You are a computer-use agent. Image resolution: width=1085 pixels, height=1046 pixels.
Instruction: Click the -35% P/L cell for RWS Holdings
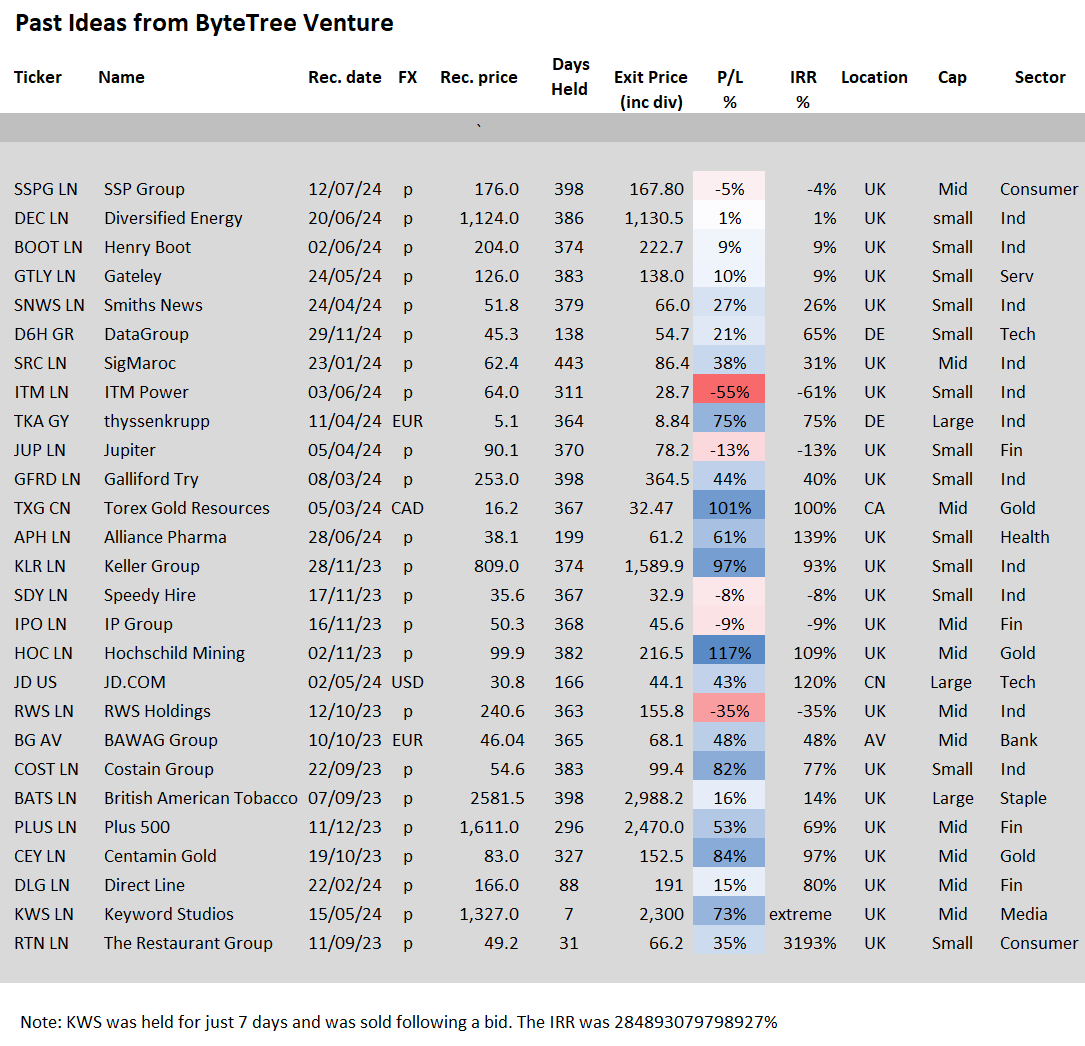tap(729, 711)
